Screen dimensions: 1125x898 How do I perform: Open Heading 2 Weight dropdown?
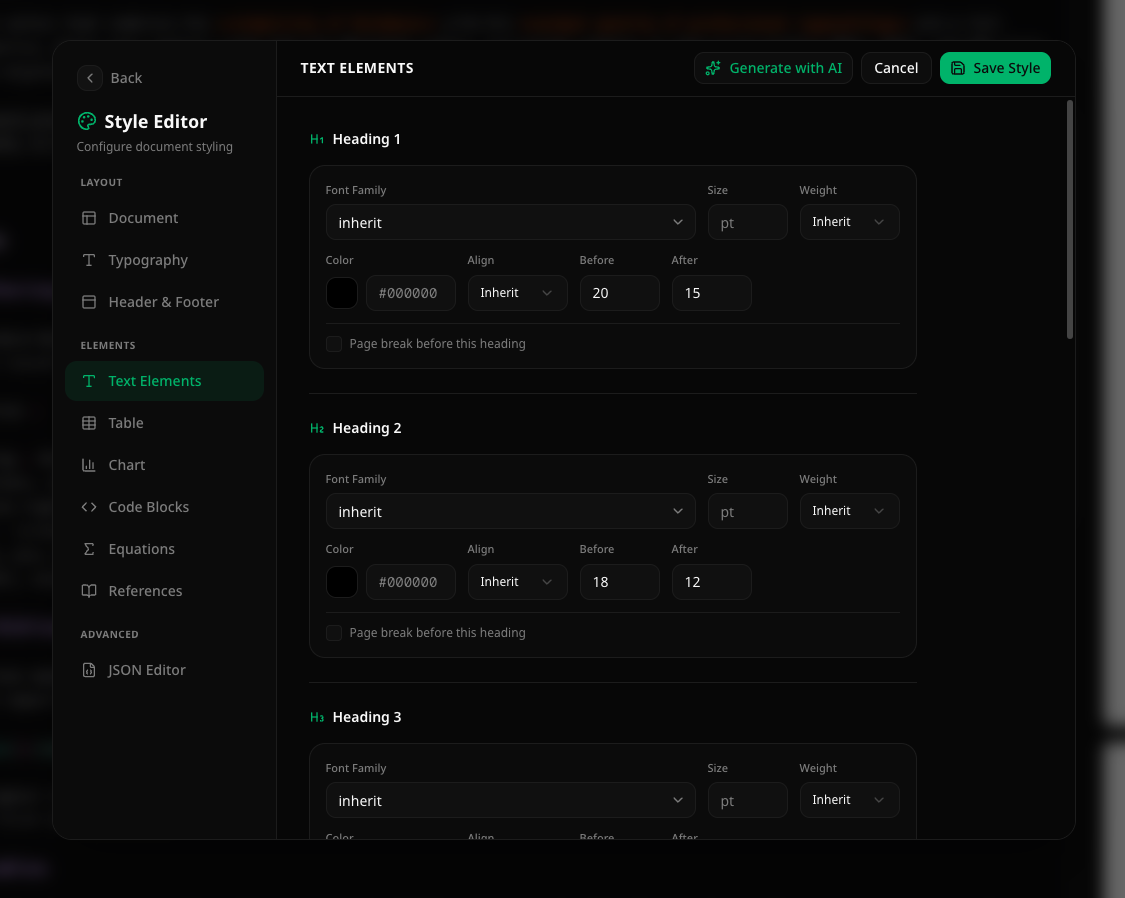849,511
